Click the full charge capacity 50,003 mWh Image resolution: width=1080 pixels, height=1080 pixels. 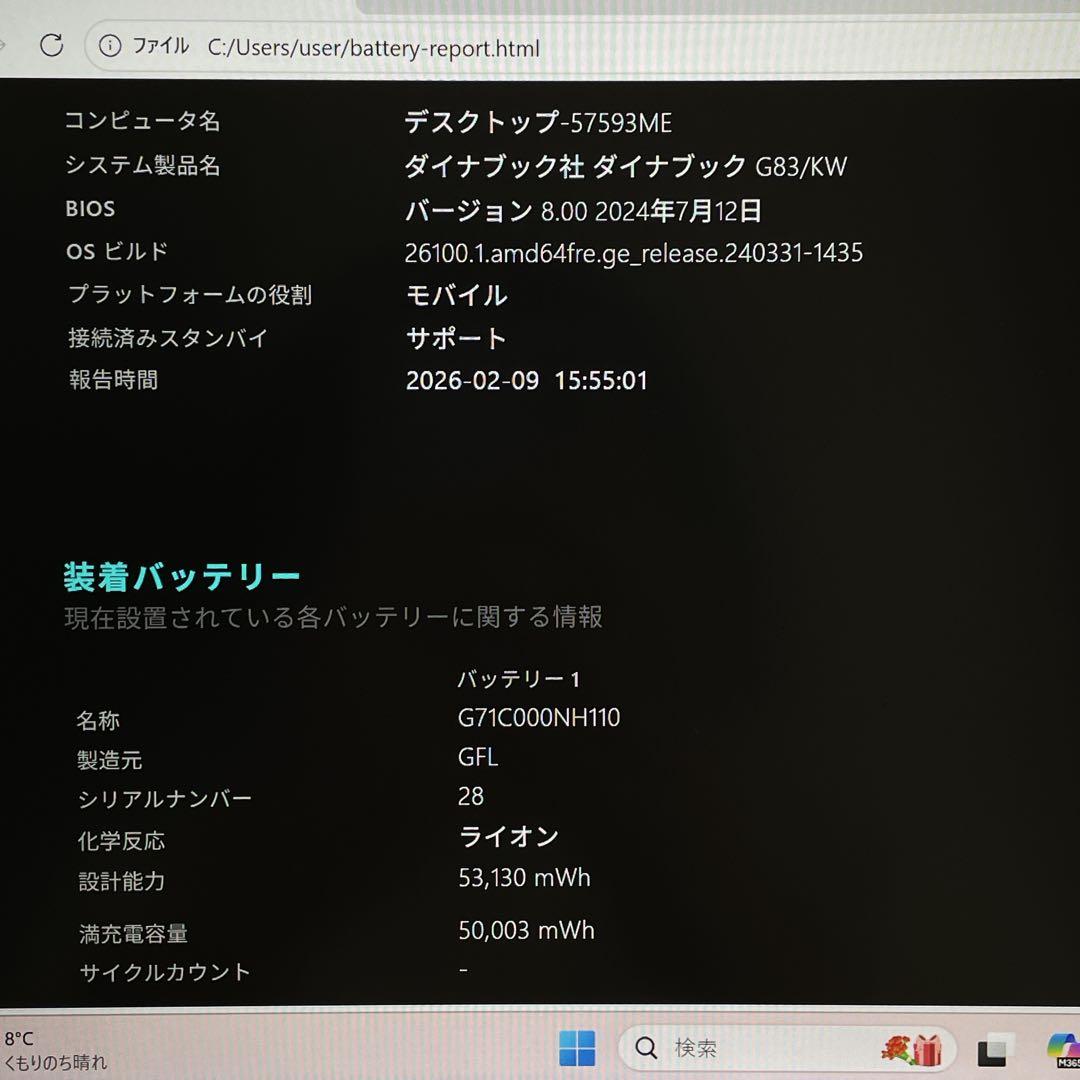526,931
